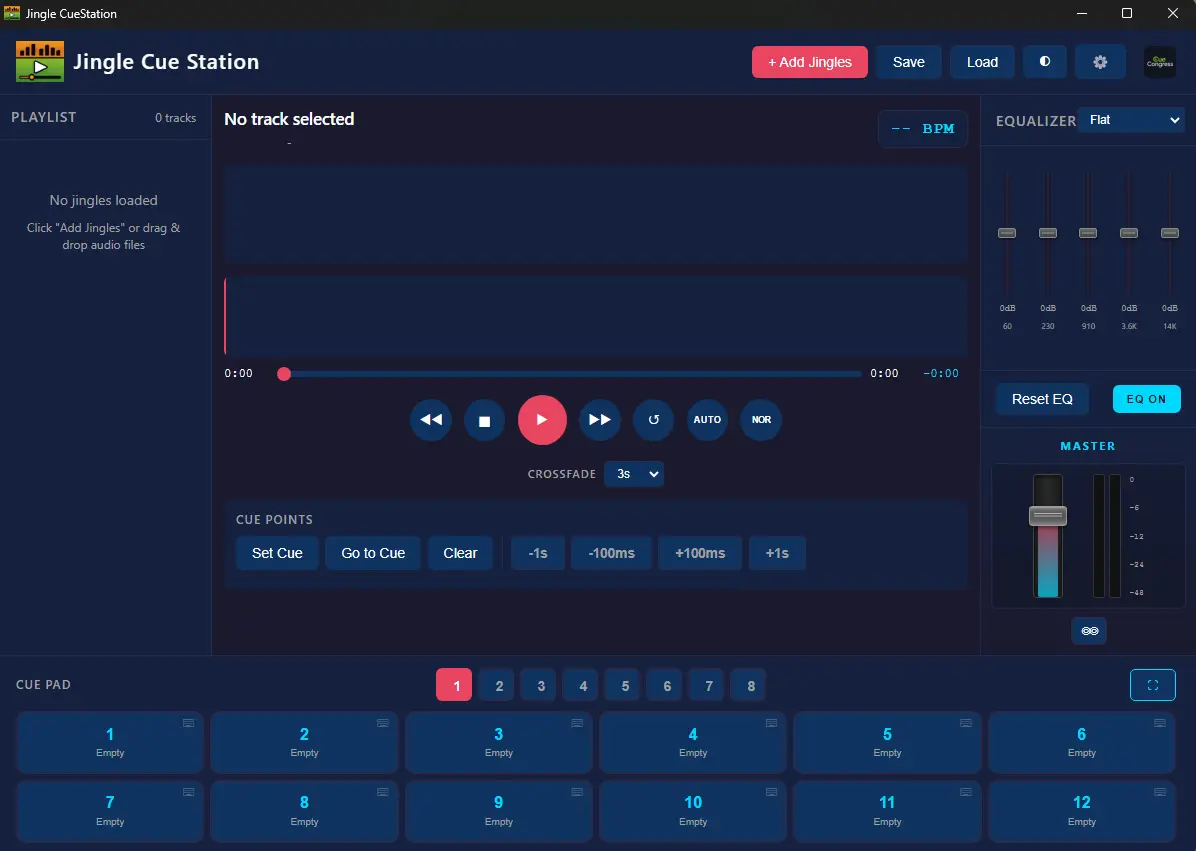Toggle the EQ ON switch

click(x=1146, y=399)
